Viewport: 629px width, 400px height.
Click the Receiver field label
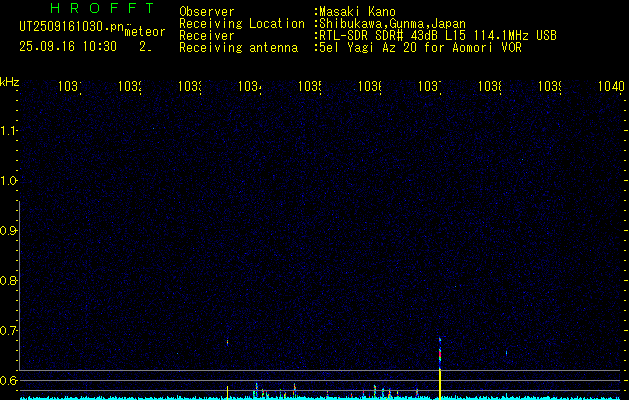pyautogui.click(x=207, y=36)
